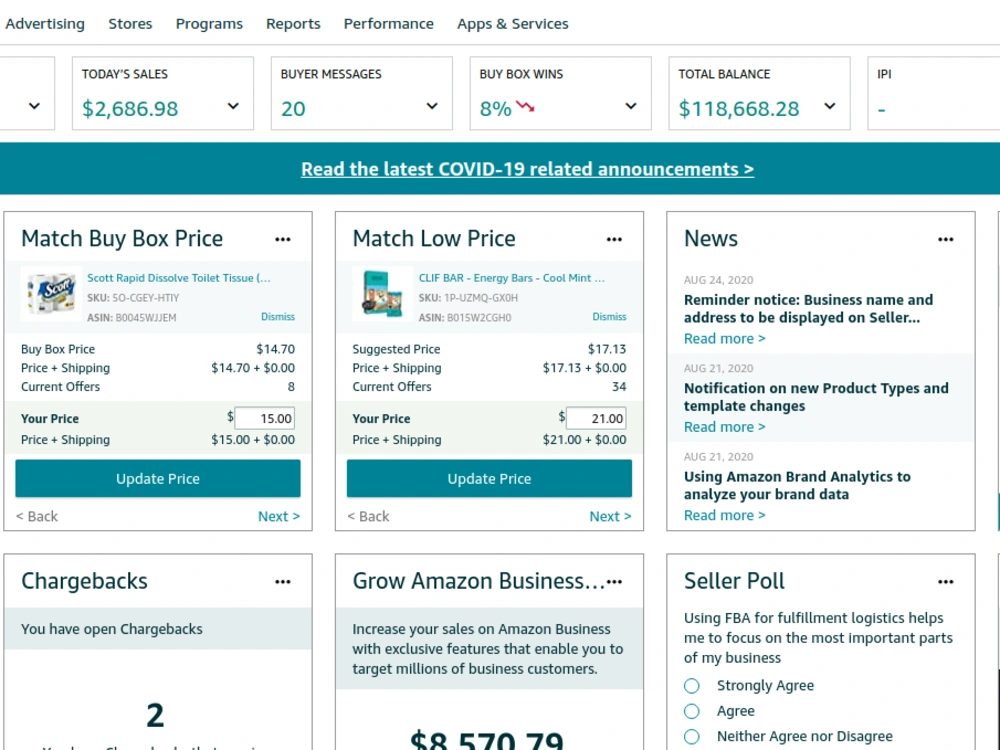
Task: Open News widget options menu
Action: tap(946, 240)
